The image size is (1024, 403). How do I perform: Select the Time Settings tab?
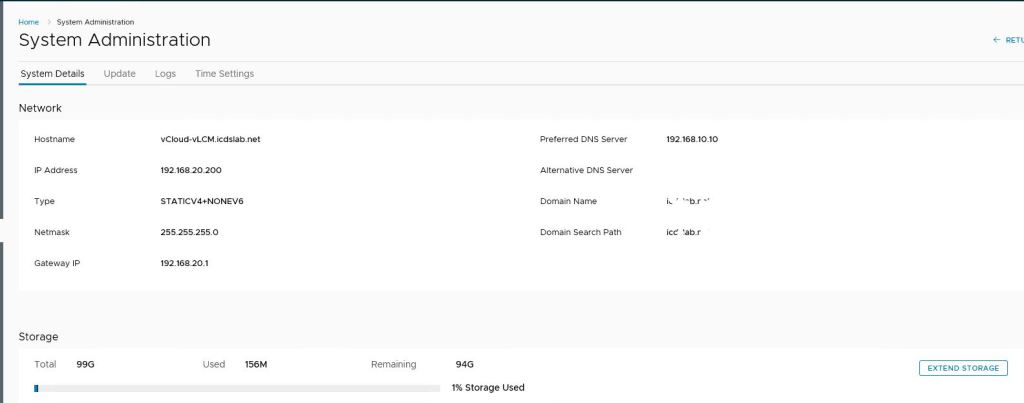coord(224,74)
